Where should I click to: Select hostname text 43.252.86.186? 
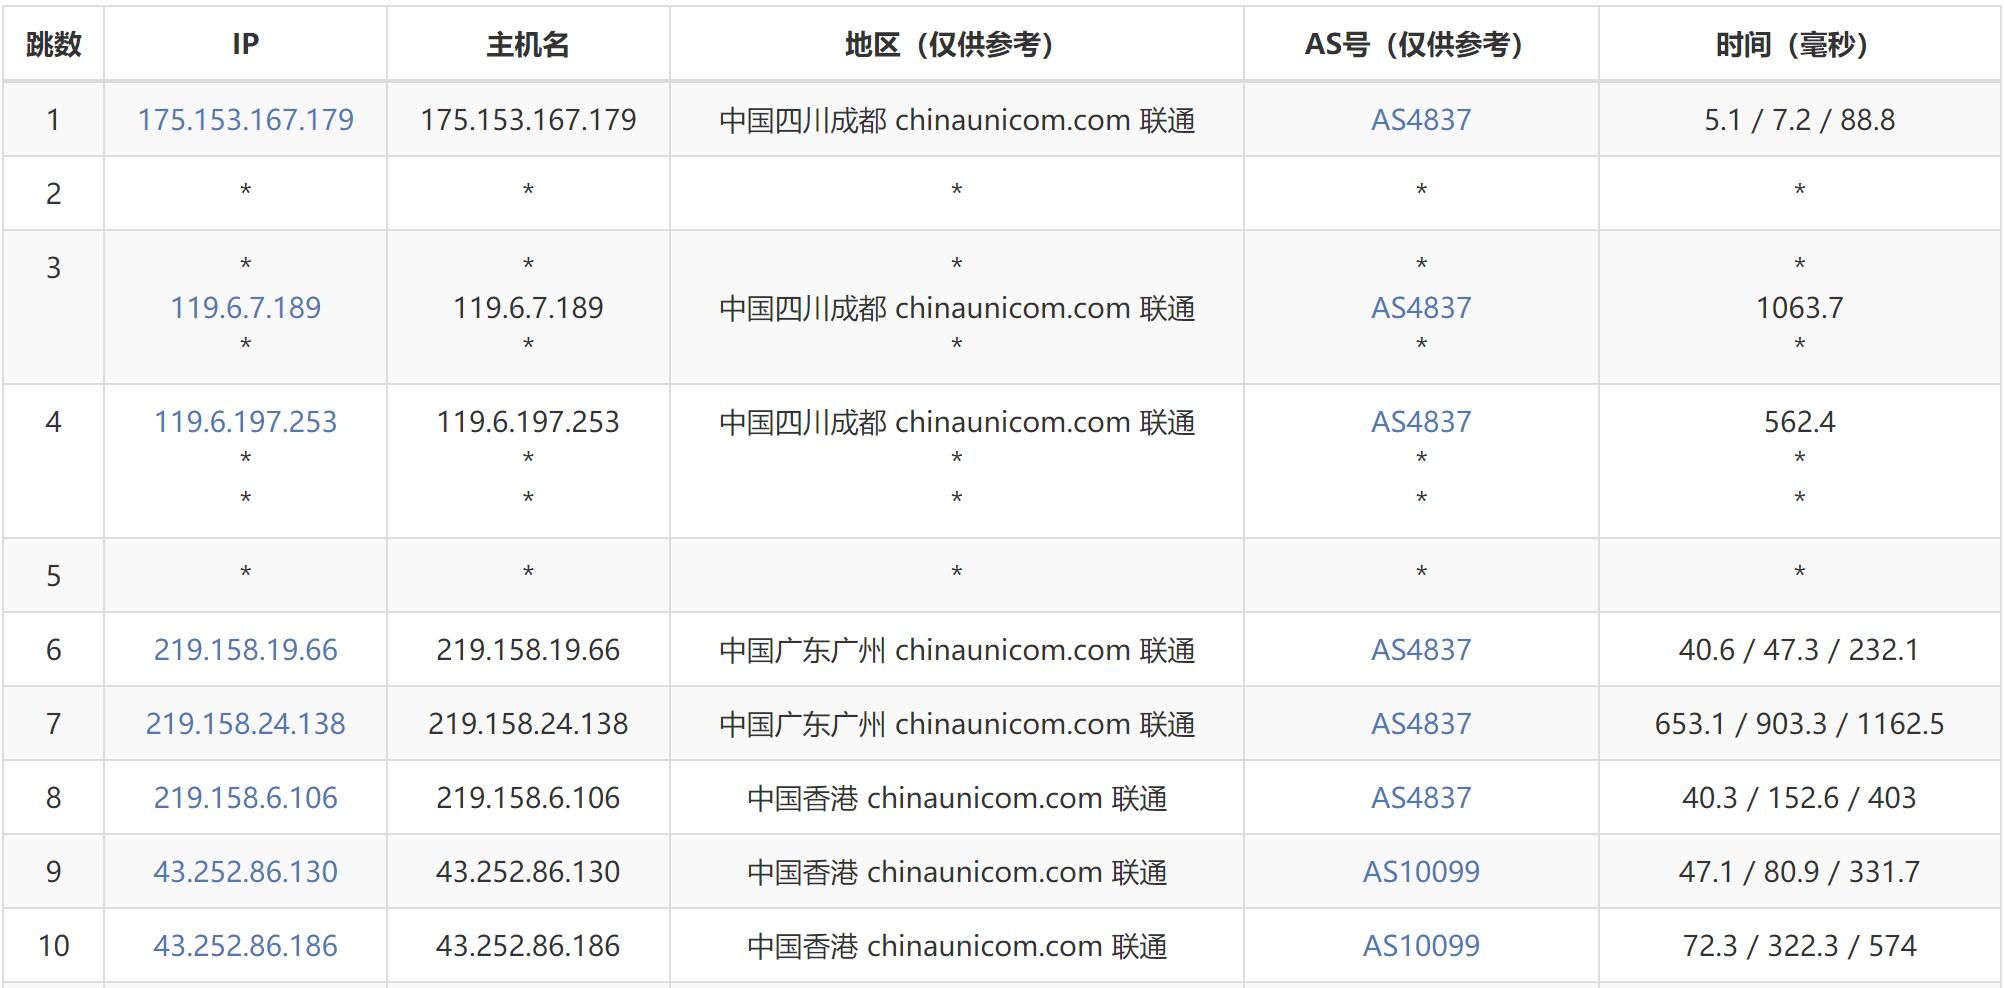pyautogui.click(x=528, y=946)
